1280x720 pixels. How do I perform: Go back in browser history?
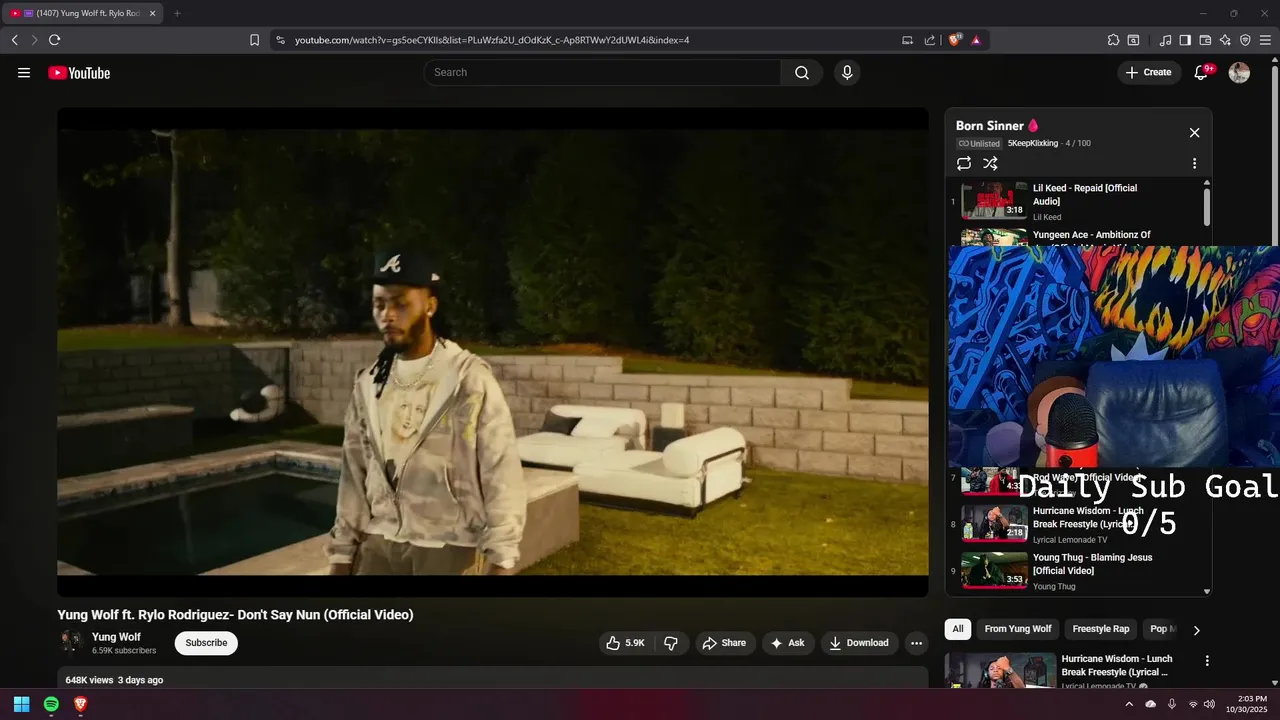[14, 40]
